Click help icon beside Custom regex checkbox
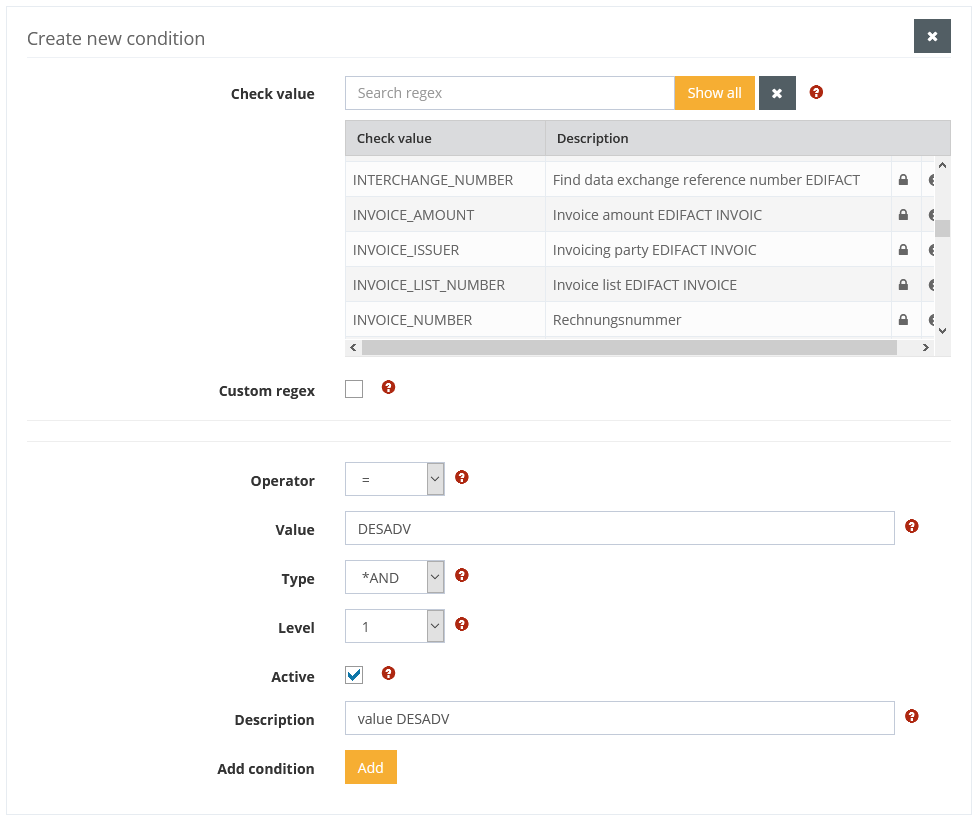 (389, 388)
